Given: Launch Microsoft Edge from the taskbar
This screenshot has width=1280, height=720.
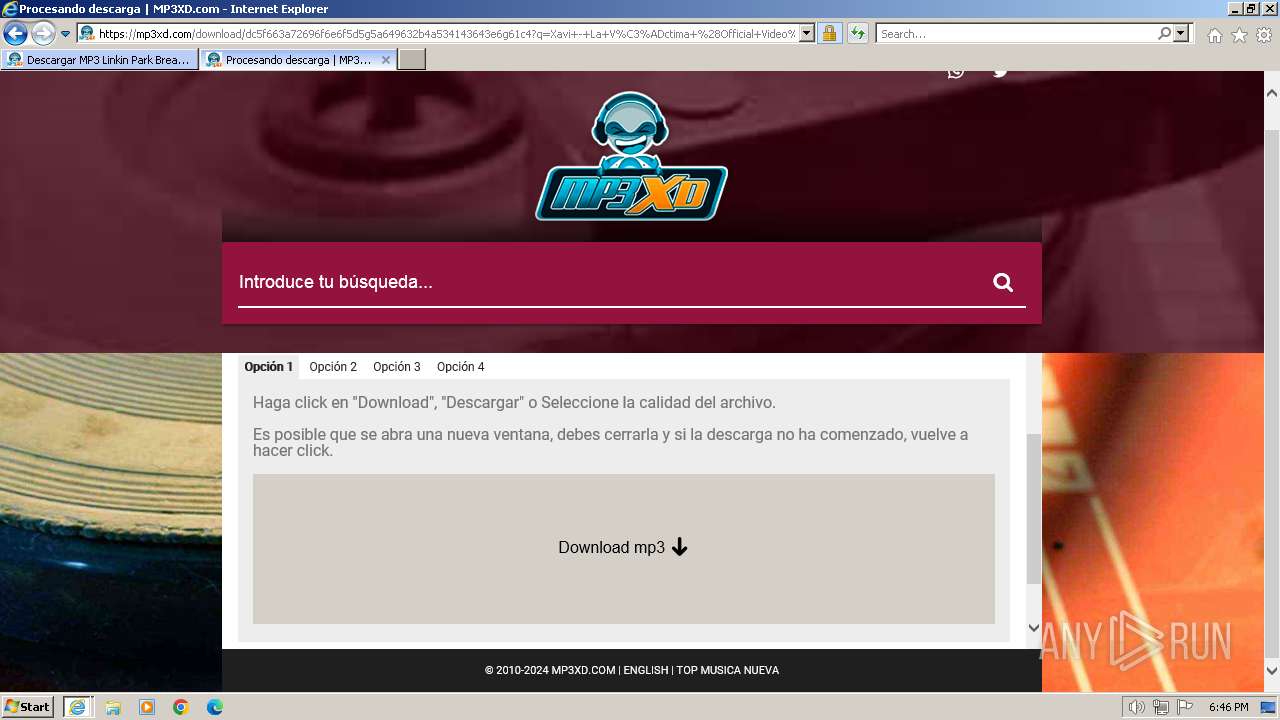Looking at the screenshot, I should click(215, 707).
